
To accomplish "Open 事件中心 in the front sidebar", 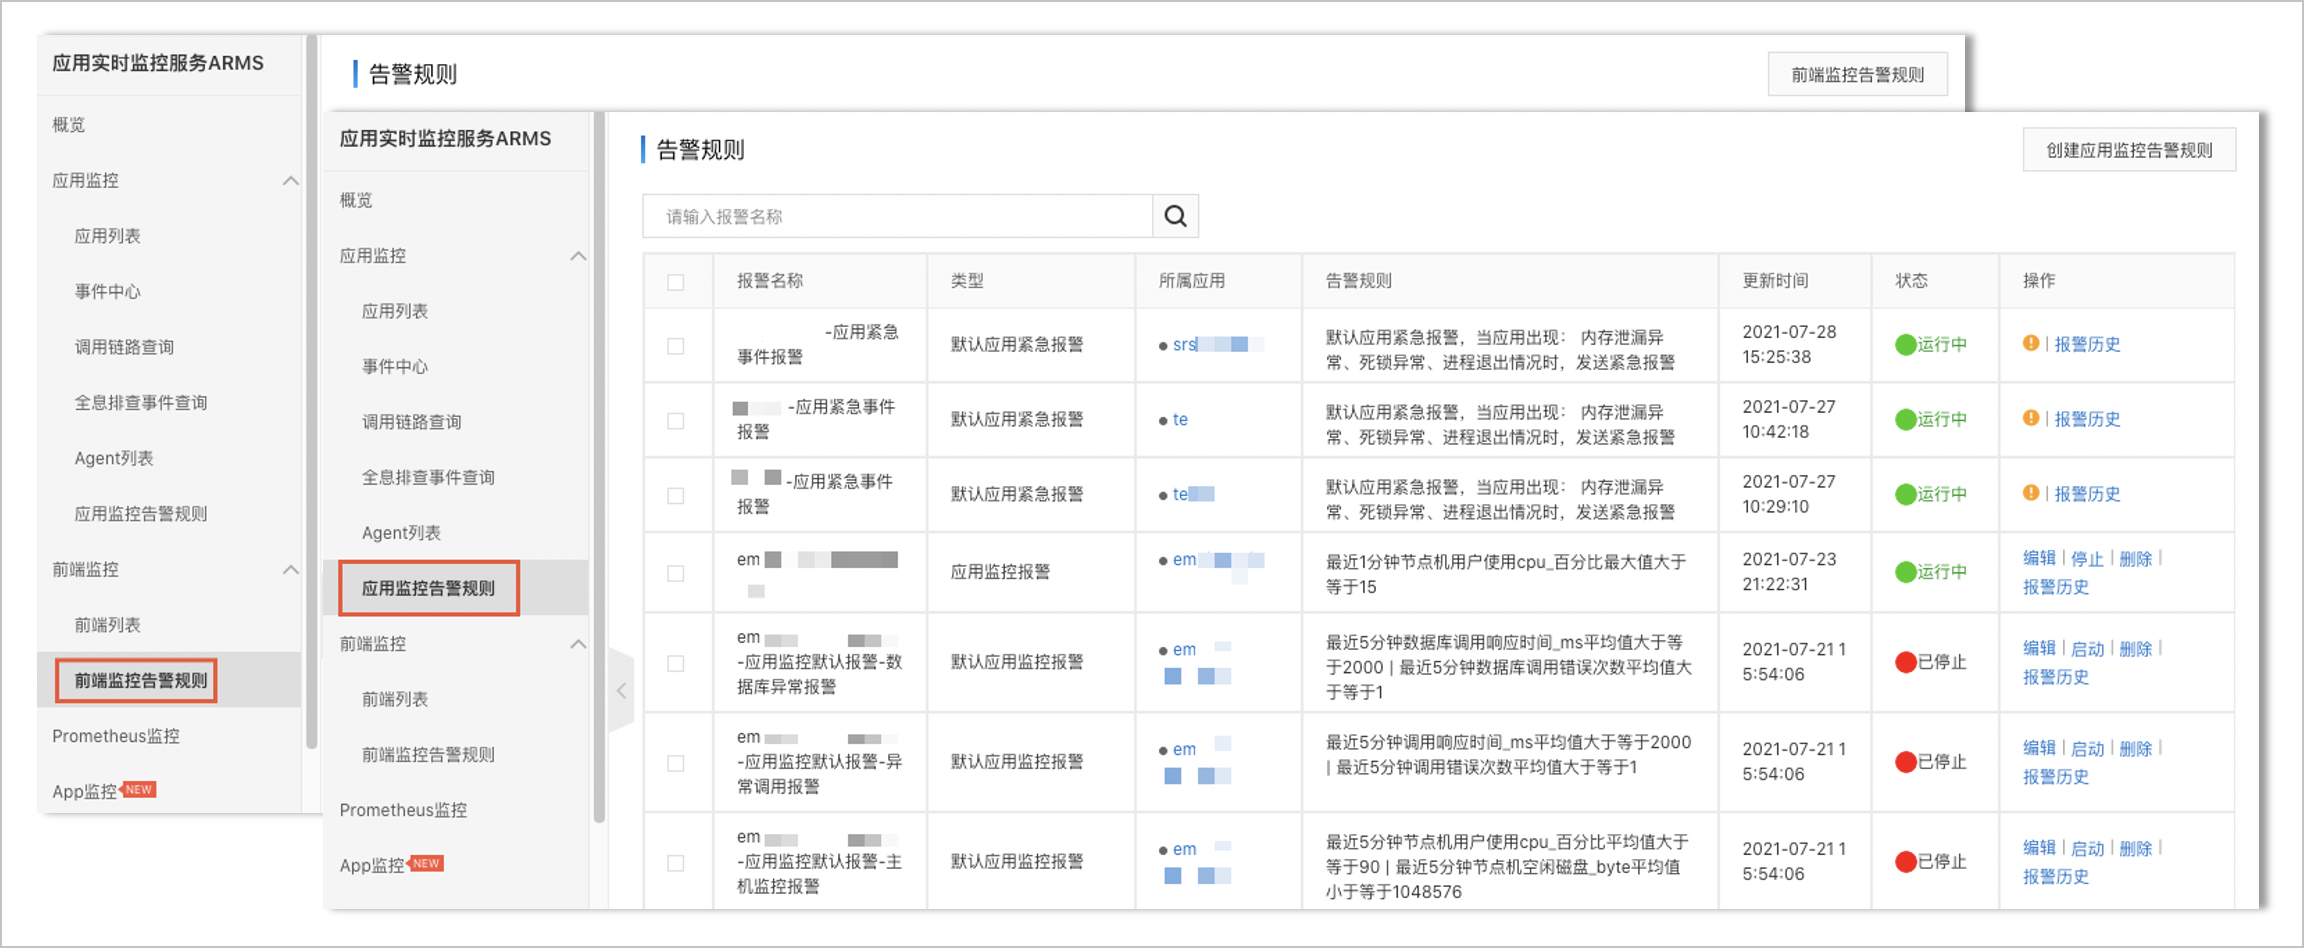I will [x=395, y=367].
